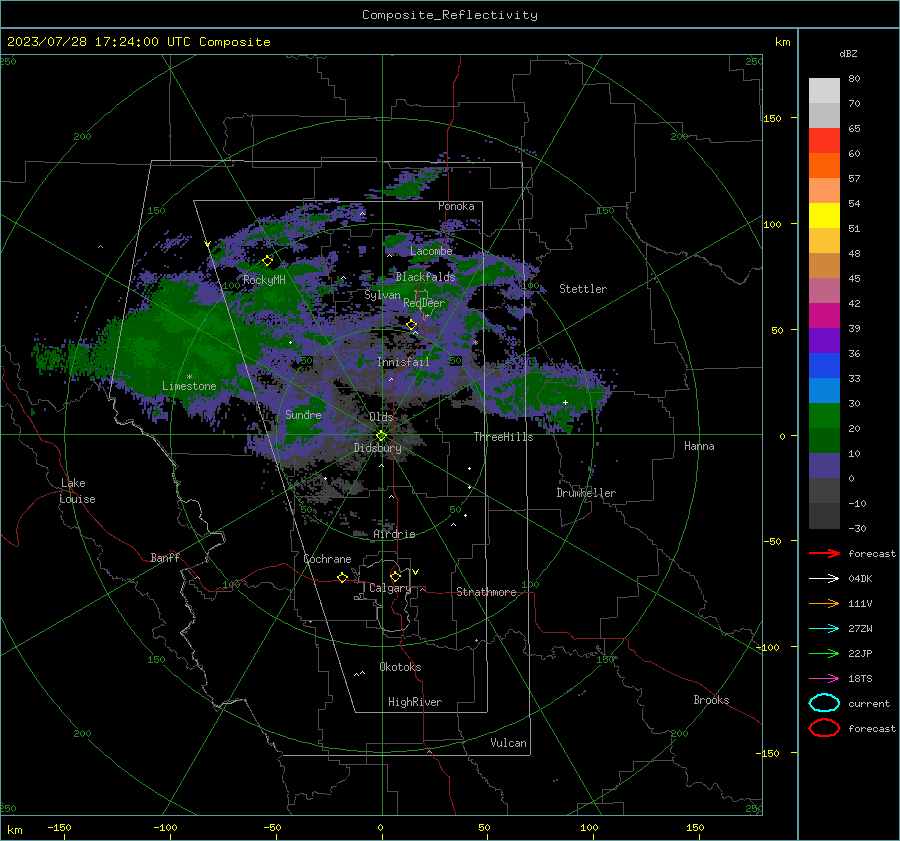Click the white asterisk above Limestone label
This screenshot has width=900, height=841.
[189, 377]
